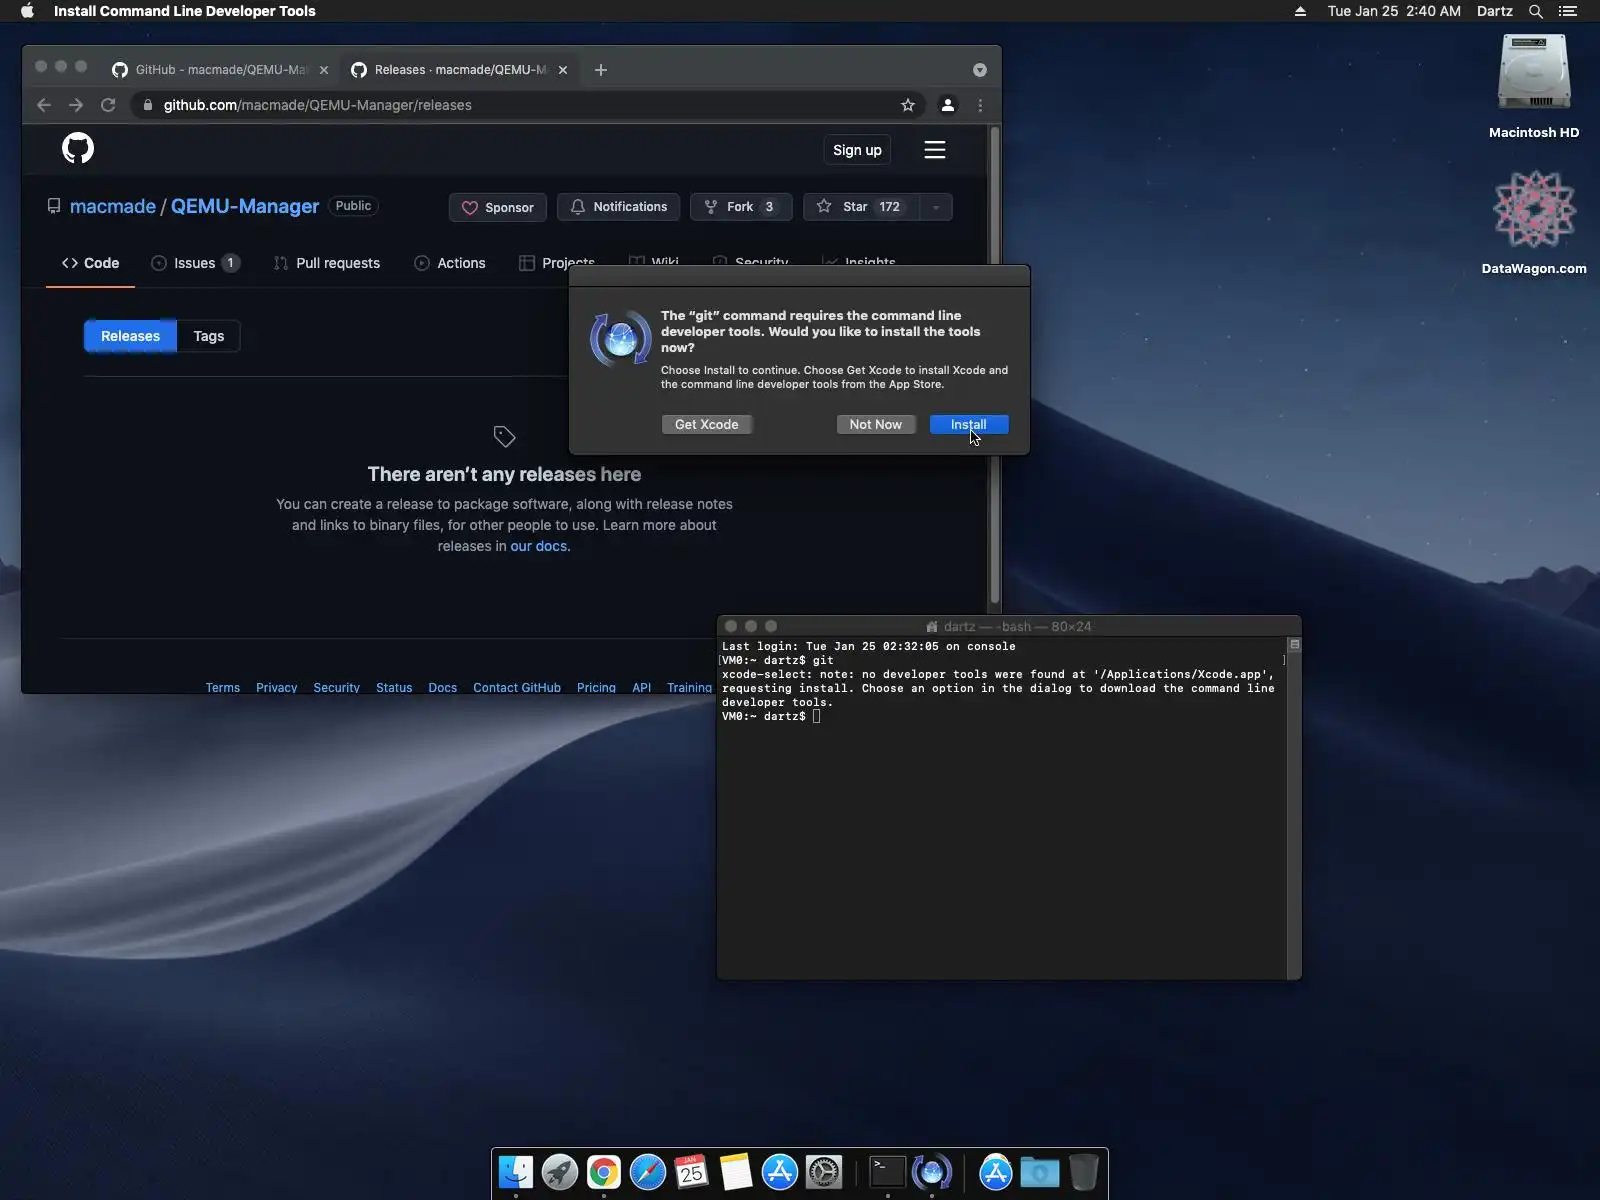1600x1200 pixels.
Task: Open the GitHub hamburger menu
Action: [x=935, y=150]
